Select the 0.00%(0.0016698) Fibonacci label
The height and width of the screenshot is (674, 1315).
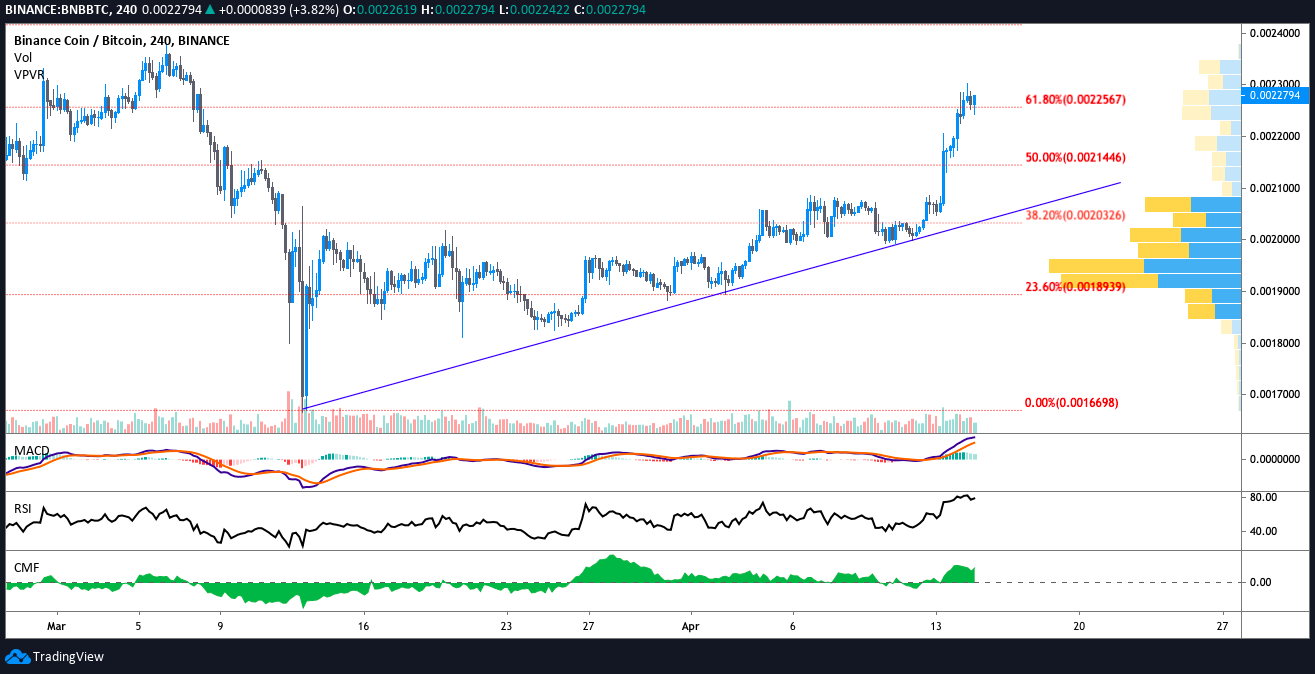coord(1072,403)
